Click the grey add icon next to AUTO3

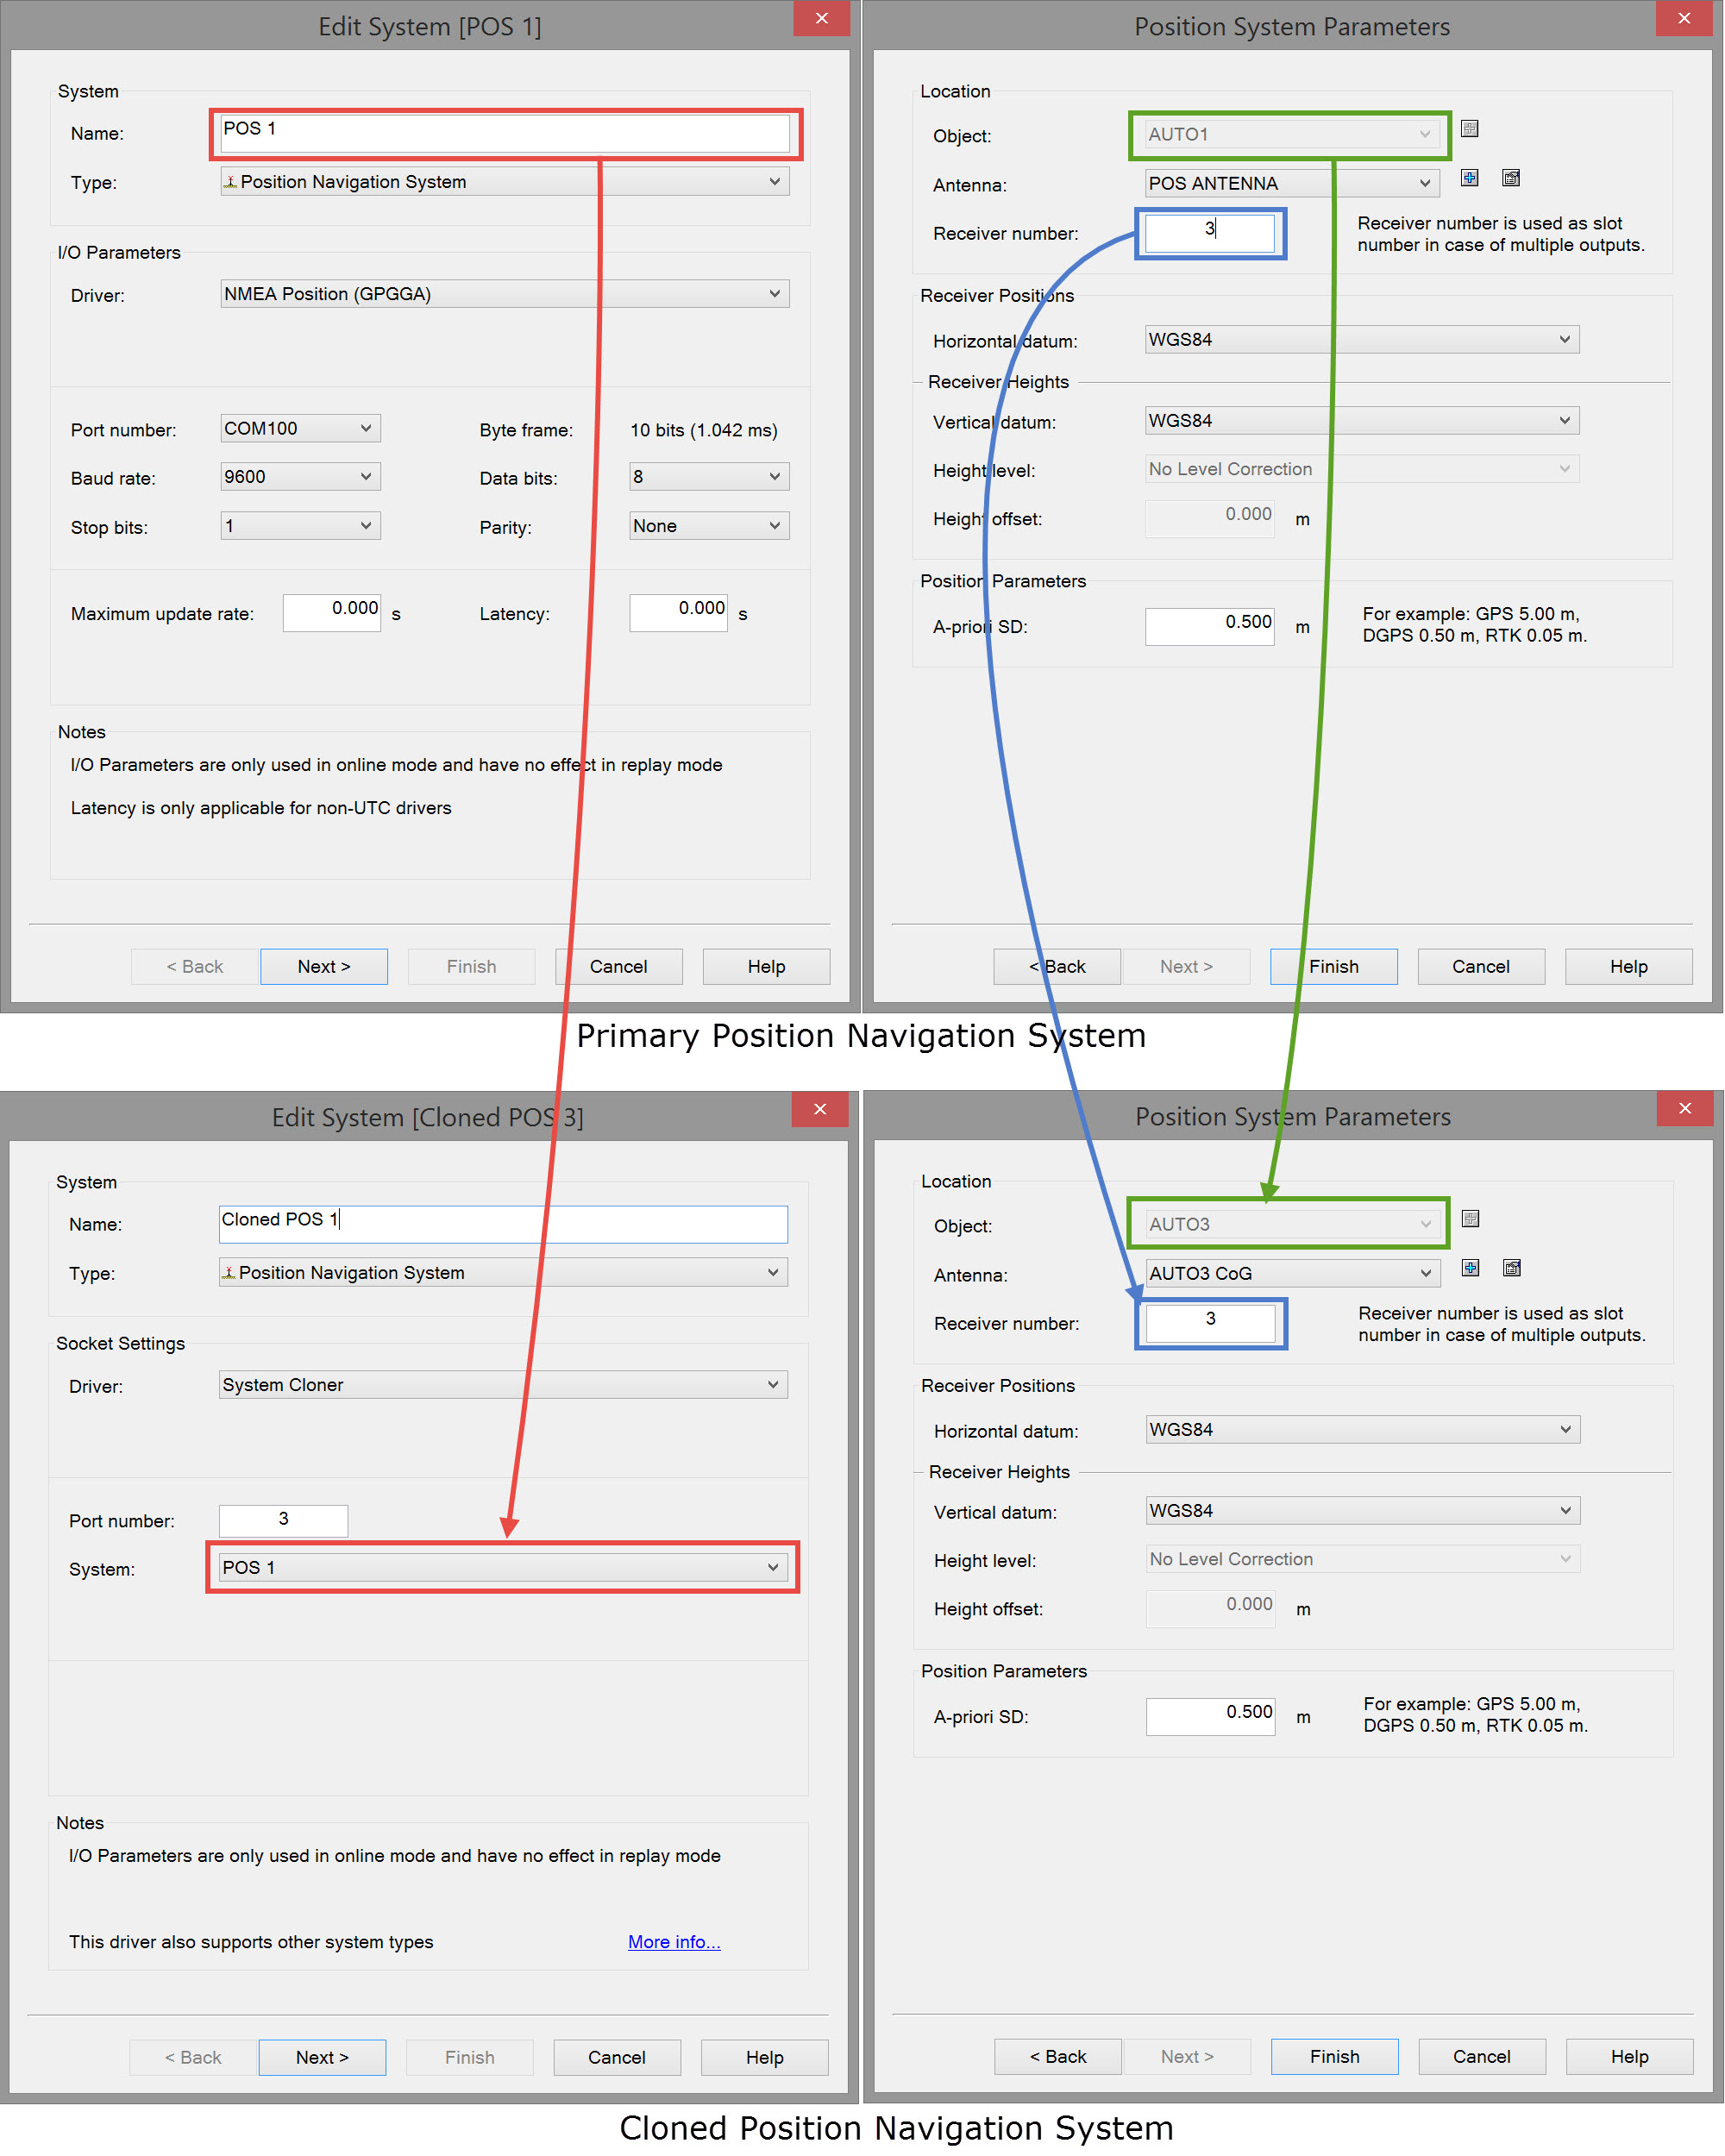[1470, 1219]
